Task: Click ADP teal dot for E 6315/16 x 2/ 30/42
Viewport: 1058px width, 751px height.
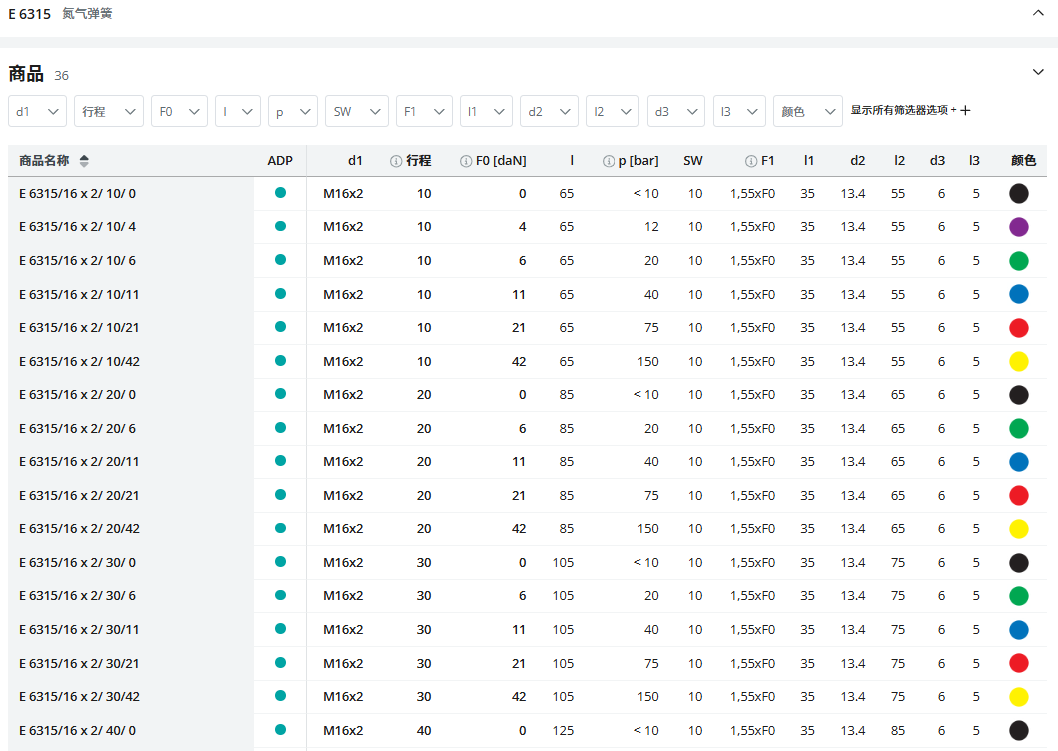Action: [x=280, y=696]
